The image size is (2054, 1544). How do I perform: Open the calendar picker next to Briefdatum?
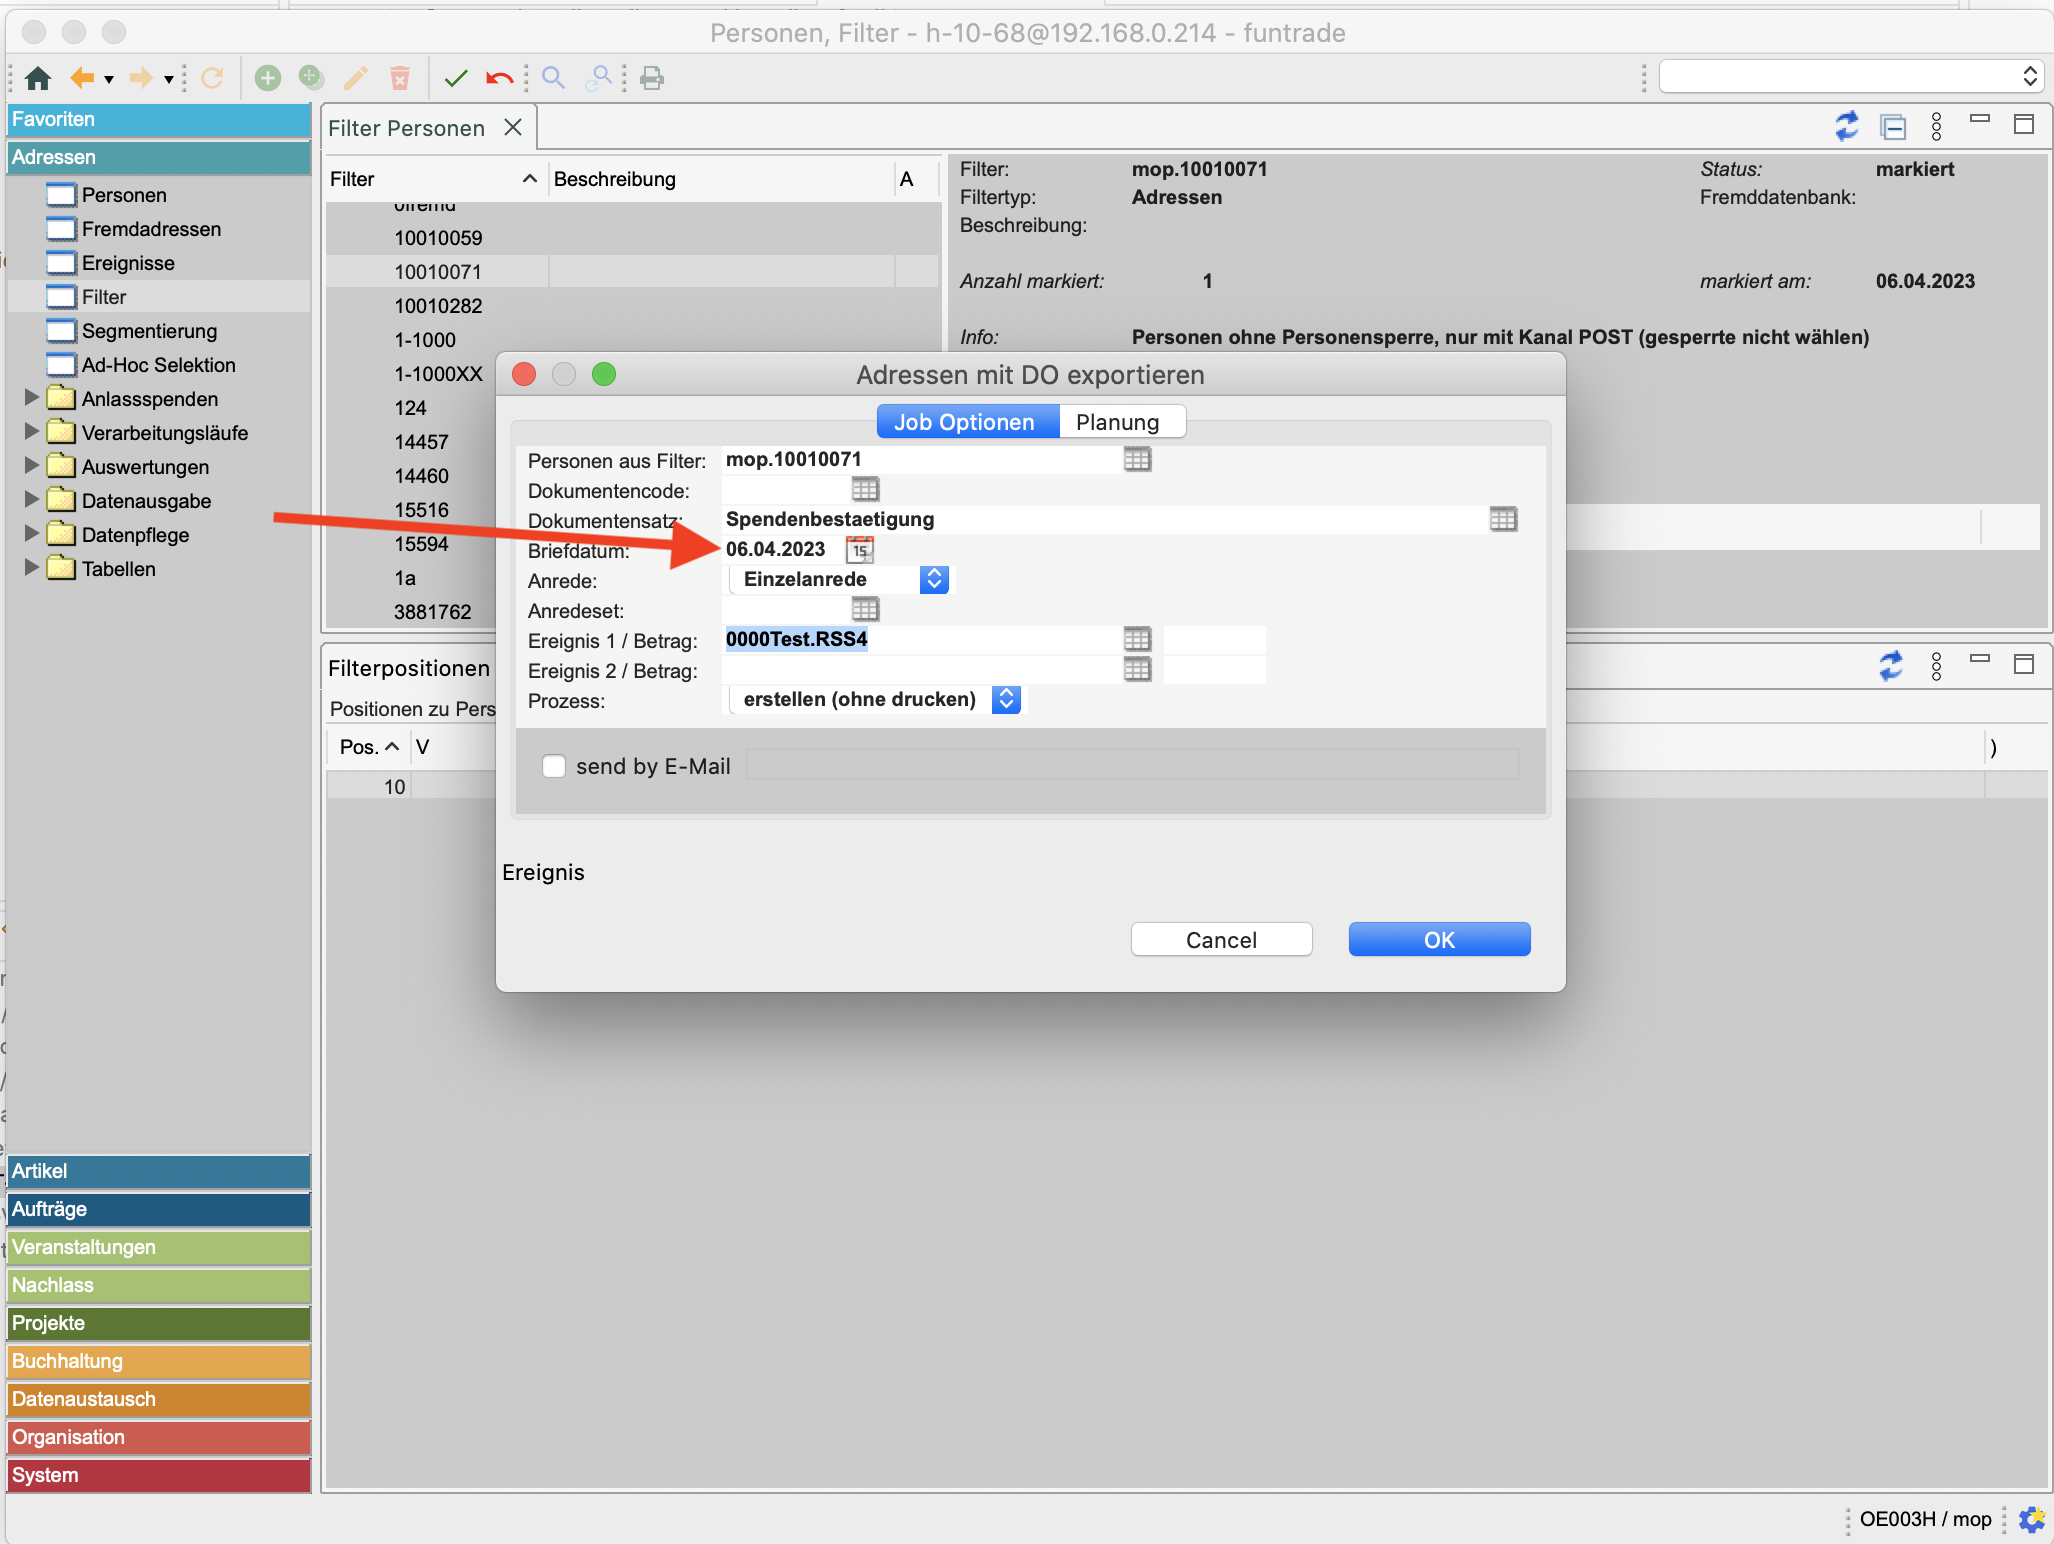click(x=860, y=549)
